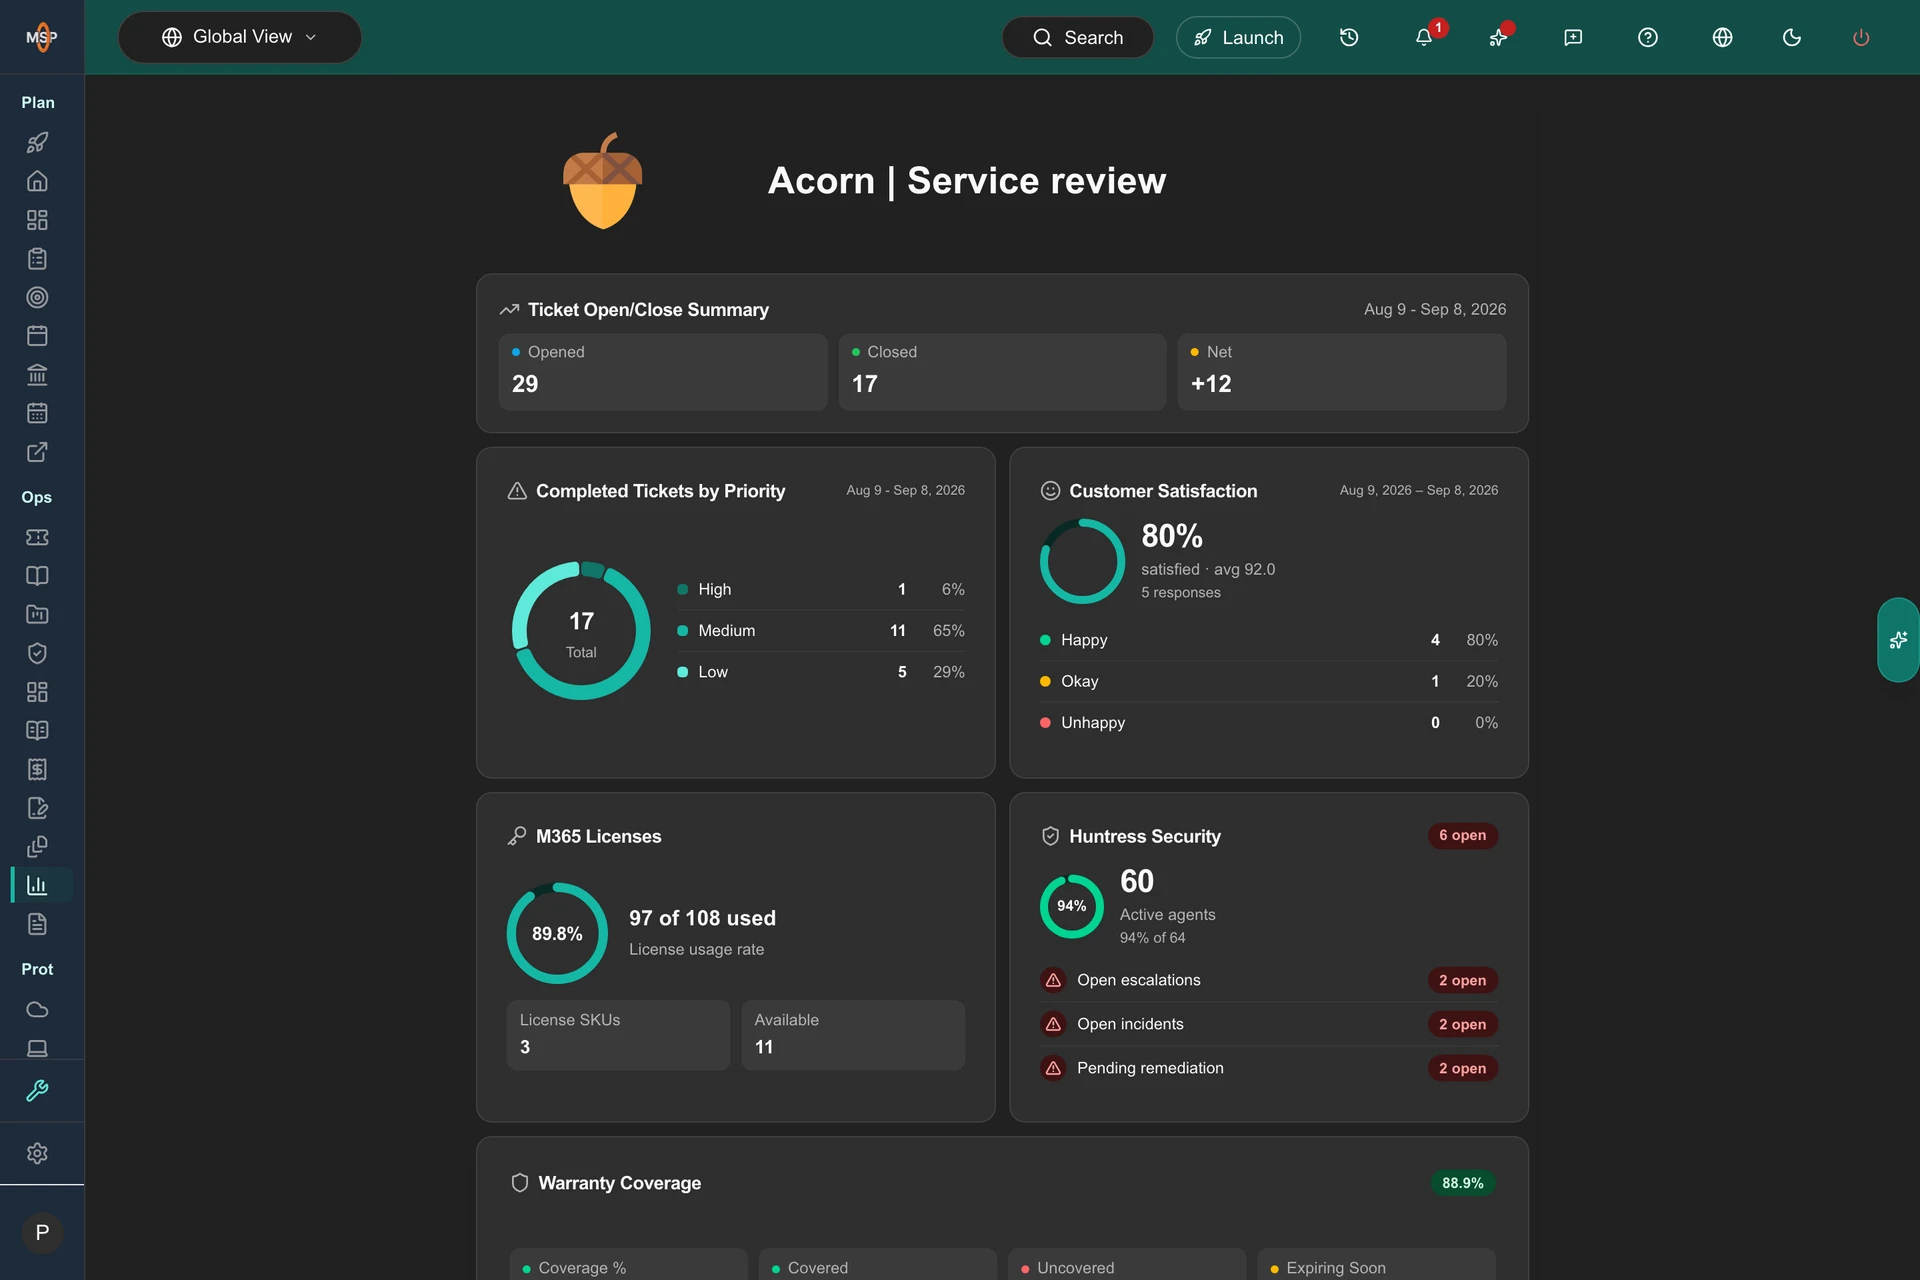The image size is (1920, 1280).
Task: Open the help question mark icon
Action: [x=1648, y=37]
